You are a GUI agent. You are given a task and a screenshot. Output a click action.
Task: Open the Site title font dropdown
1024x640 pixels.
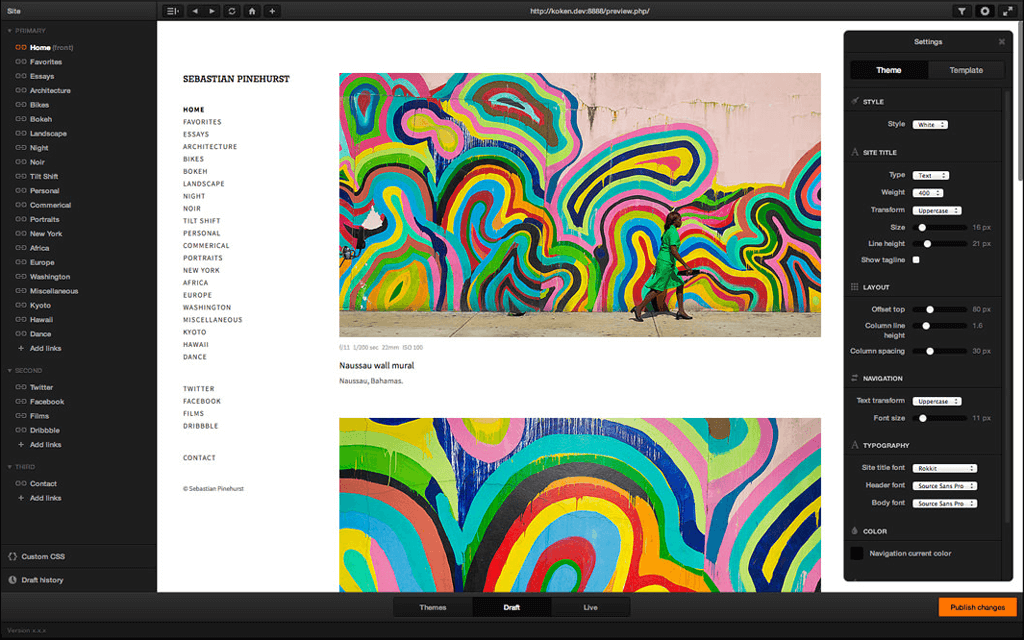click(x=945, y=468)
